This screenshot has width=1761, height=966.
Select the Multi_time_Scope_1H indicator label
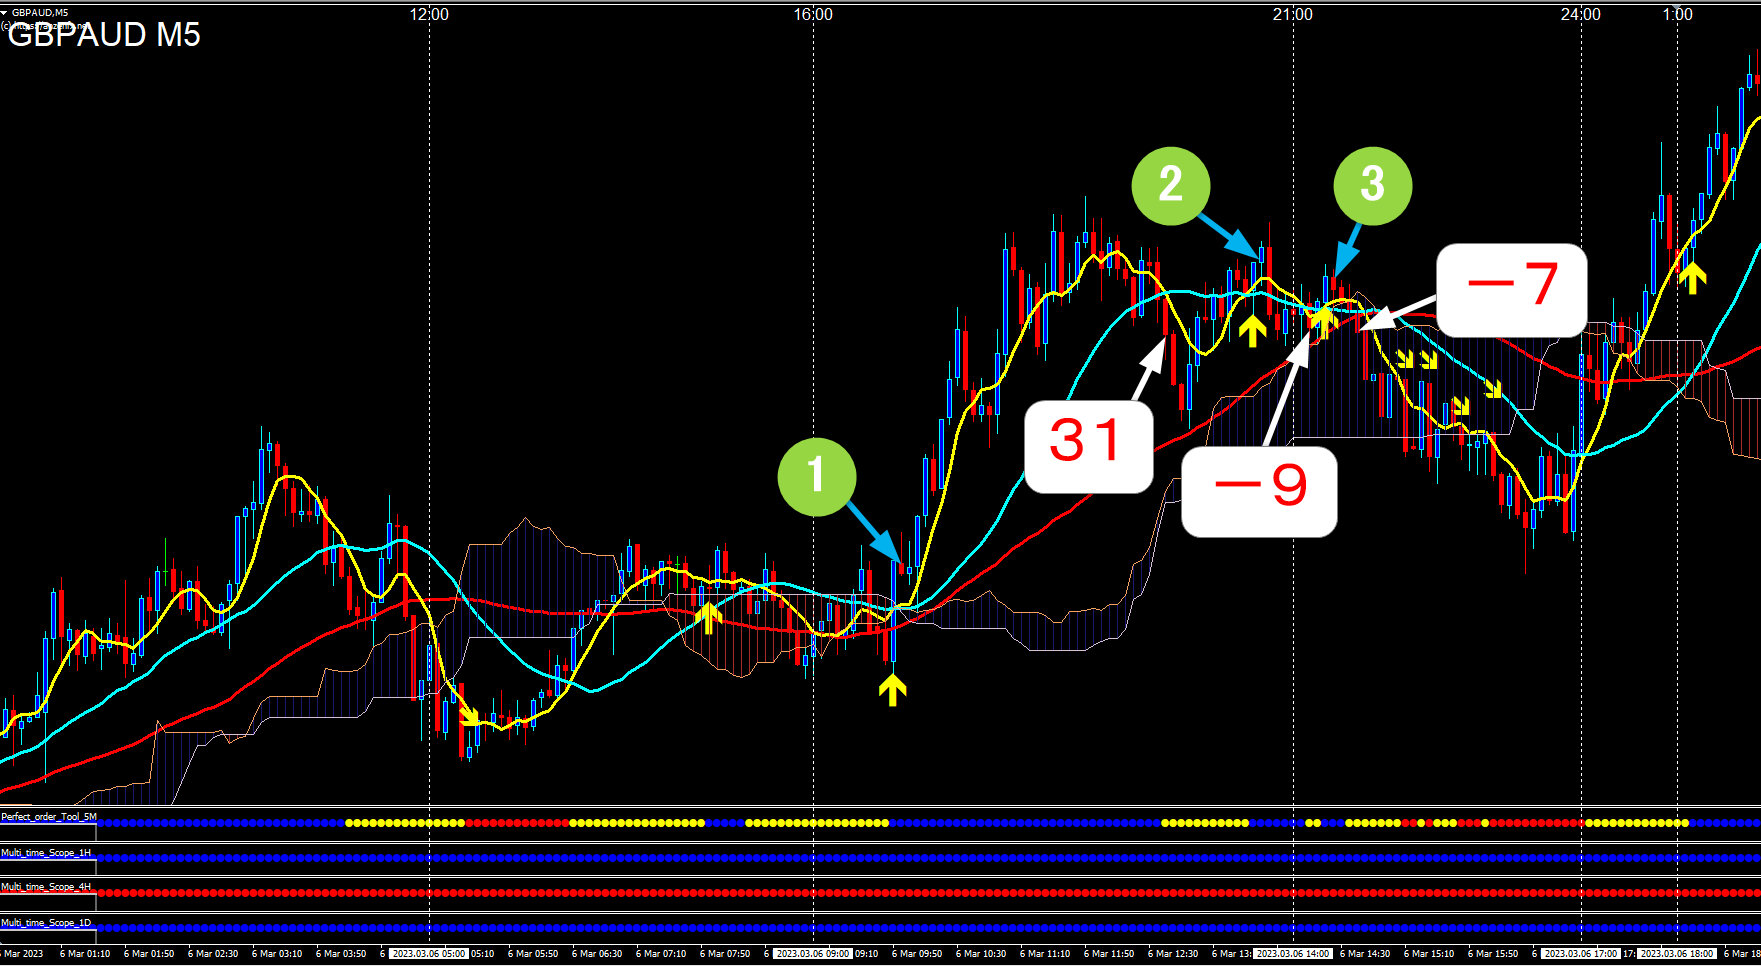46,853
